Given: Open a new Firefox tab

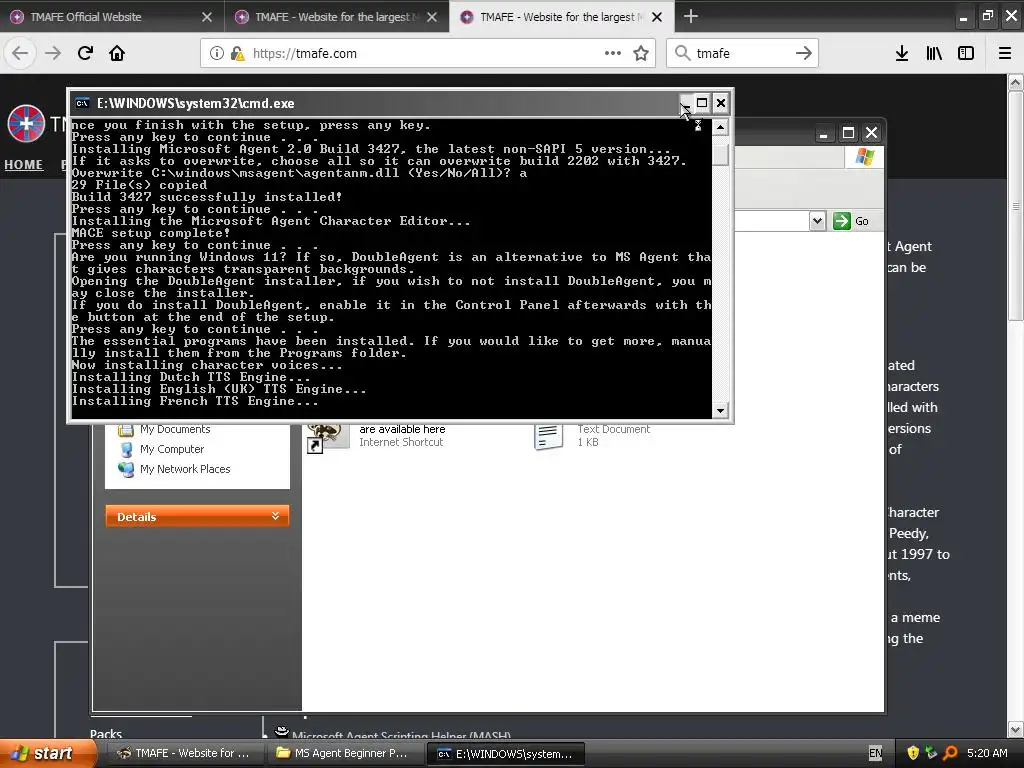Looking at the screenshot, I should (690, 16).
